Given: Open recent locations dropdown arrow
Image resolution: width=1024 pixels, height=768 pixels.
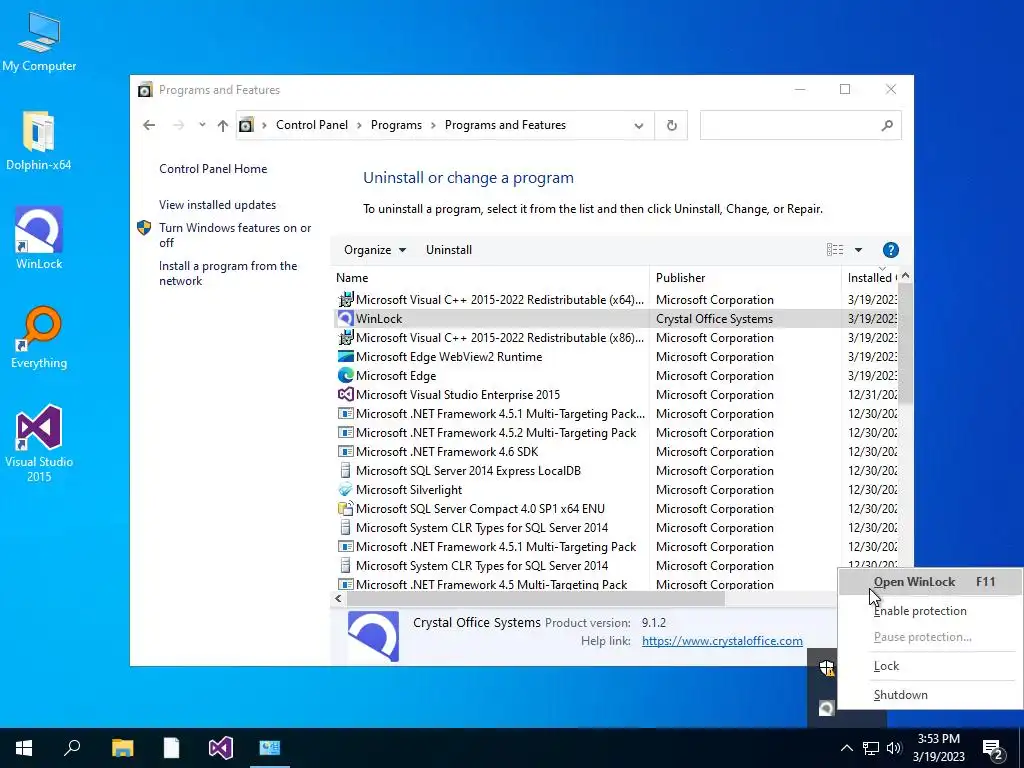Looking at the screenshot, I should point(202,125).
